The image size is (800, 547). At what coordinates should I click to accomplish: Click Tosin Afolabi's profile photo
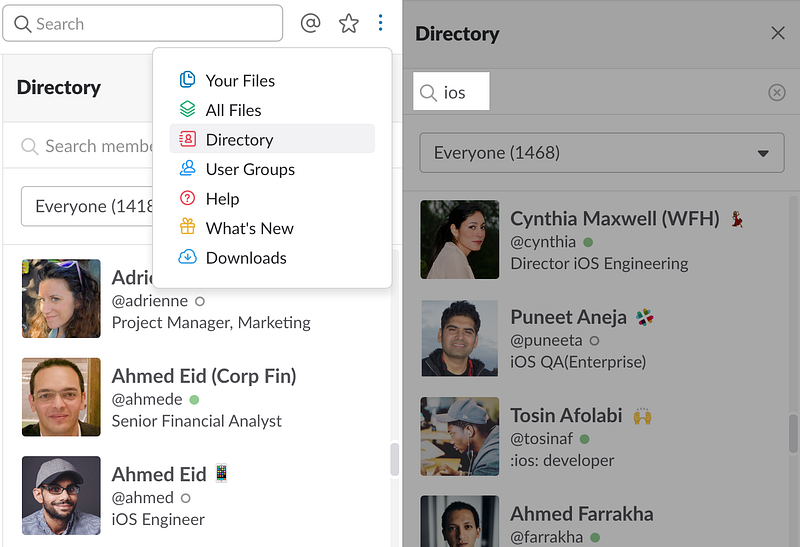coord(460,436)
